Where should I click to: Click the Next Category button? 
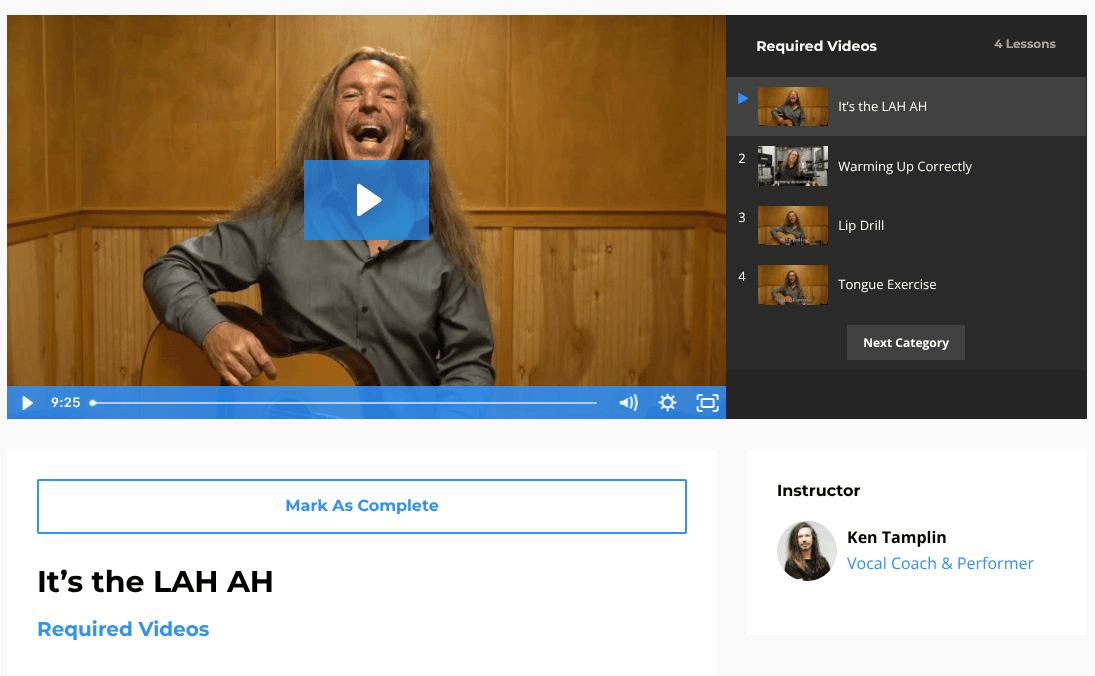(905, 343)
